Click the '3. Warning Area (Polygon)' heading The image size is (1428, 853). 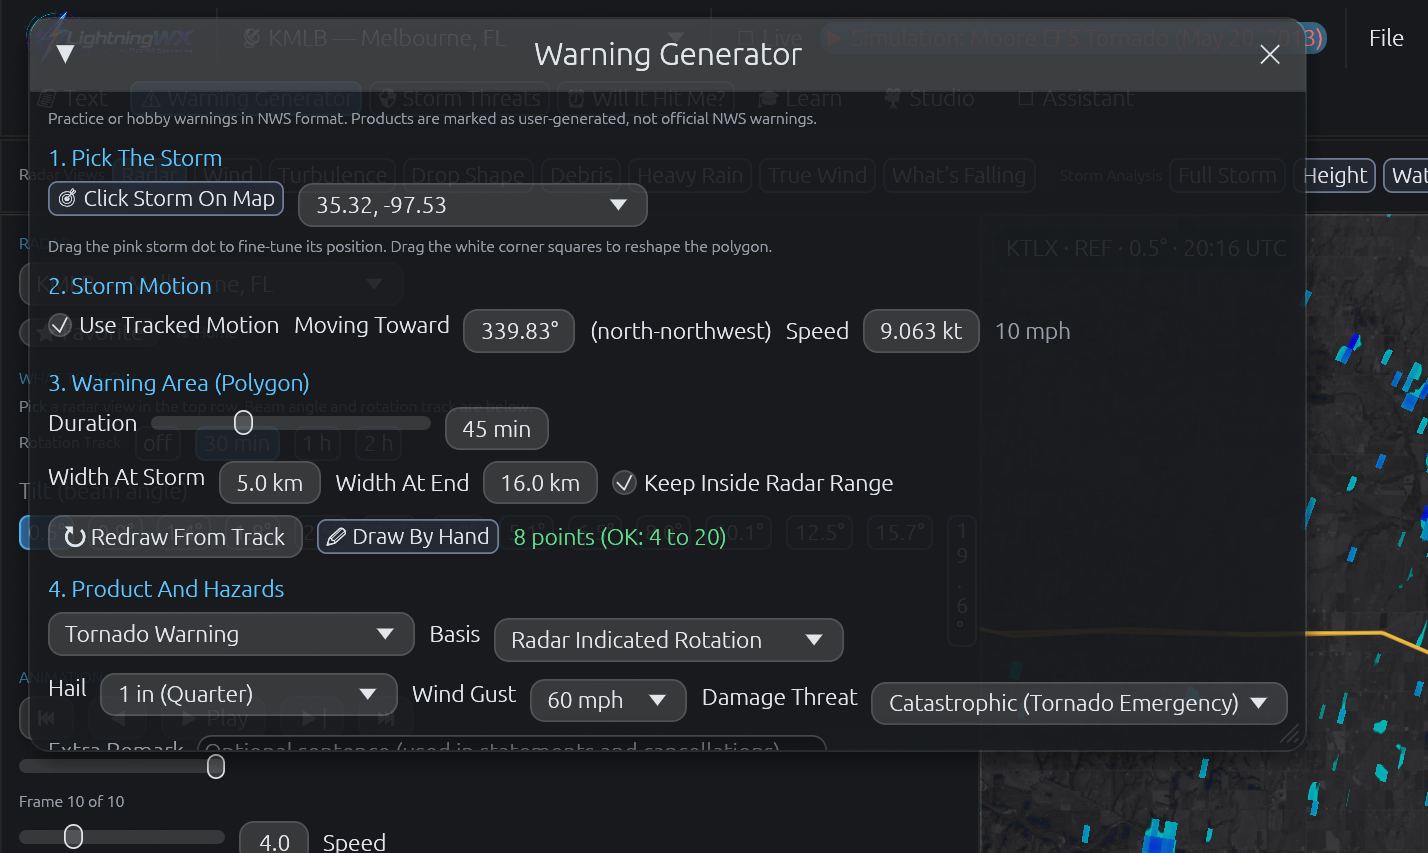click(179, 383)
